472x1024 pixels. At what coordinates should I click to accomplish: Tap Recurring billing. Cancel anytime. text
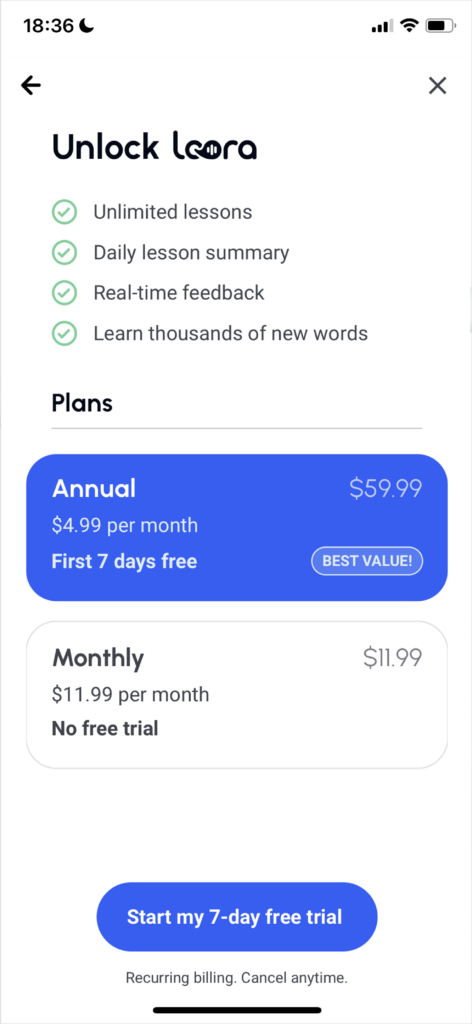point(236,978)
